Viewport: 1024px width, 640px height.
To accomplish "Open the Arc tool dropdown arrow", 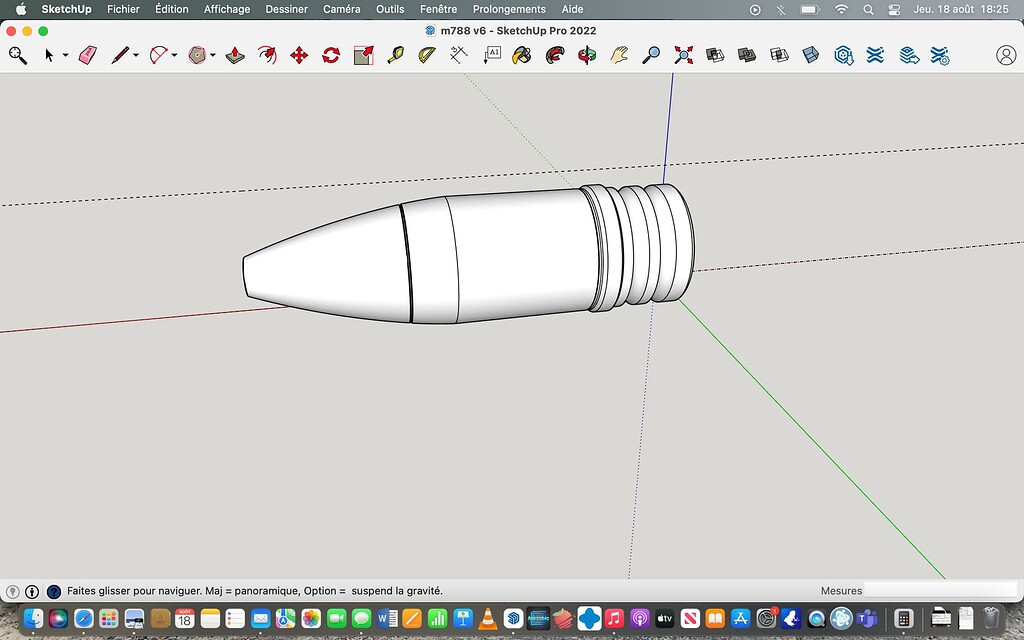I will click(172, 55).
